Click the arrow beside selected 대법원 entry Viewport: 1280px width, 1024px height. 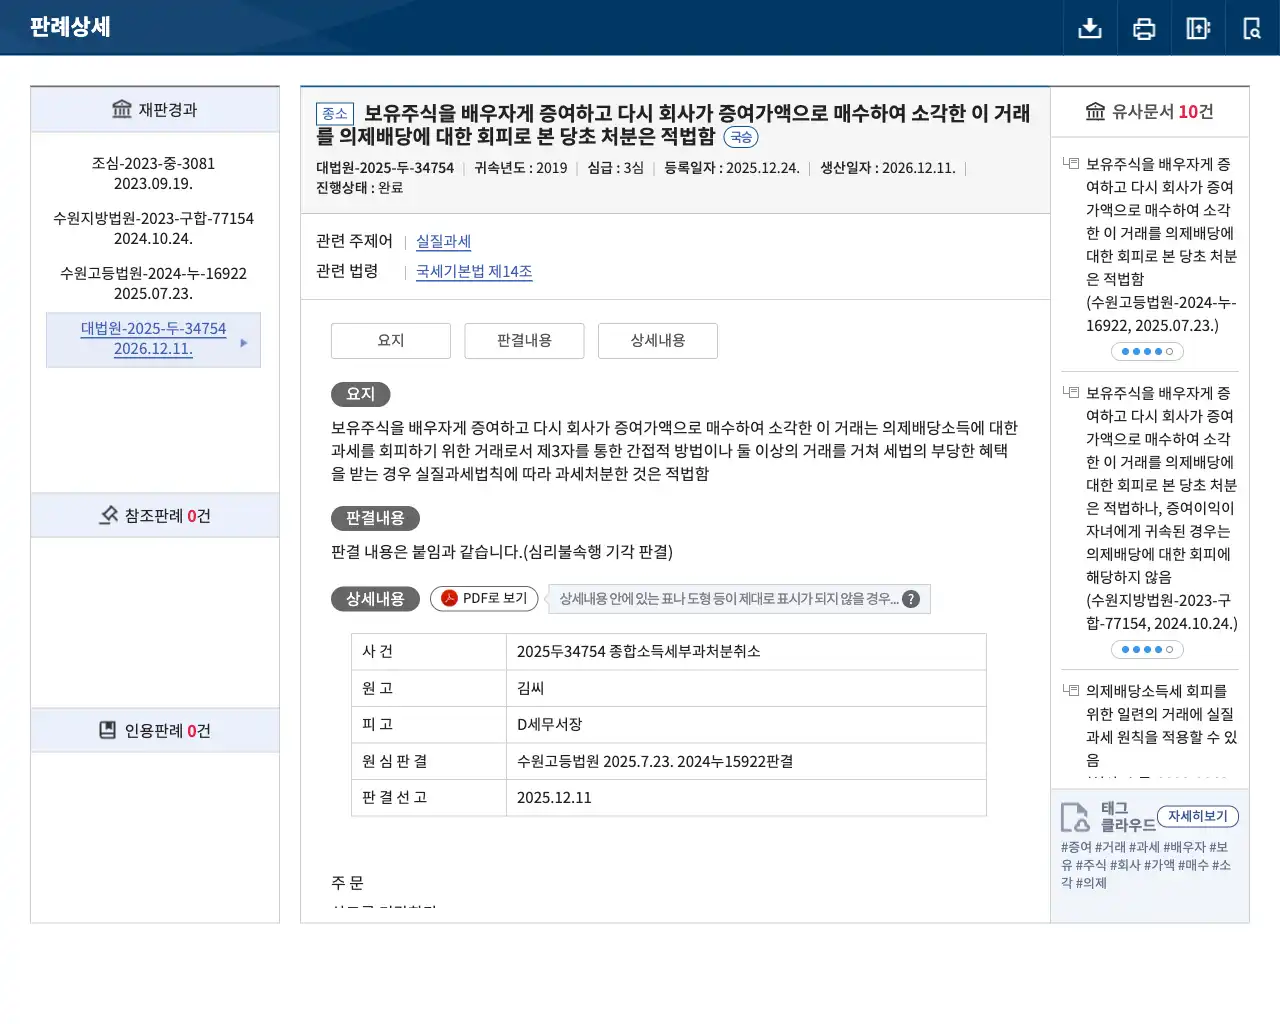point(244,343)
